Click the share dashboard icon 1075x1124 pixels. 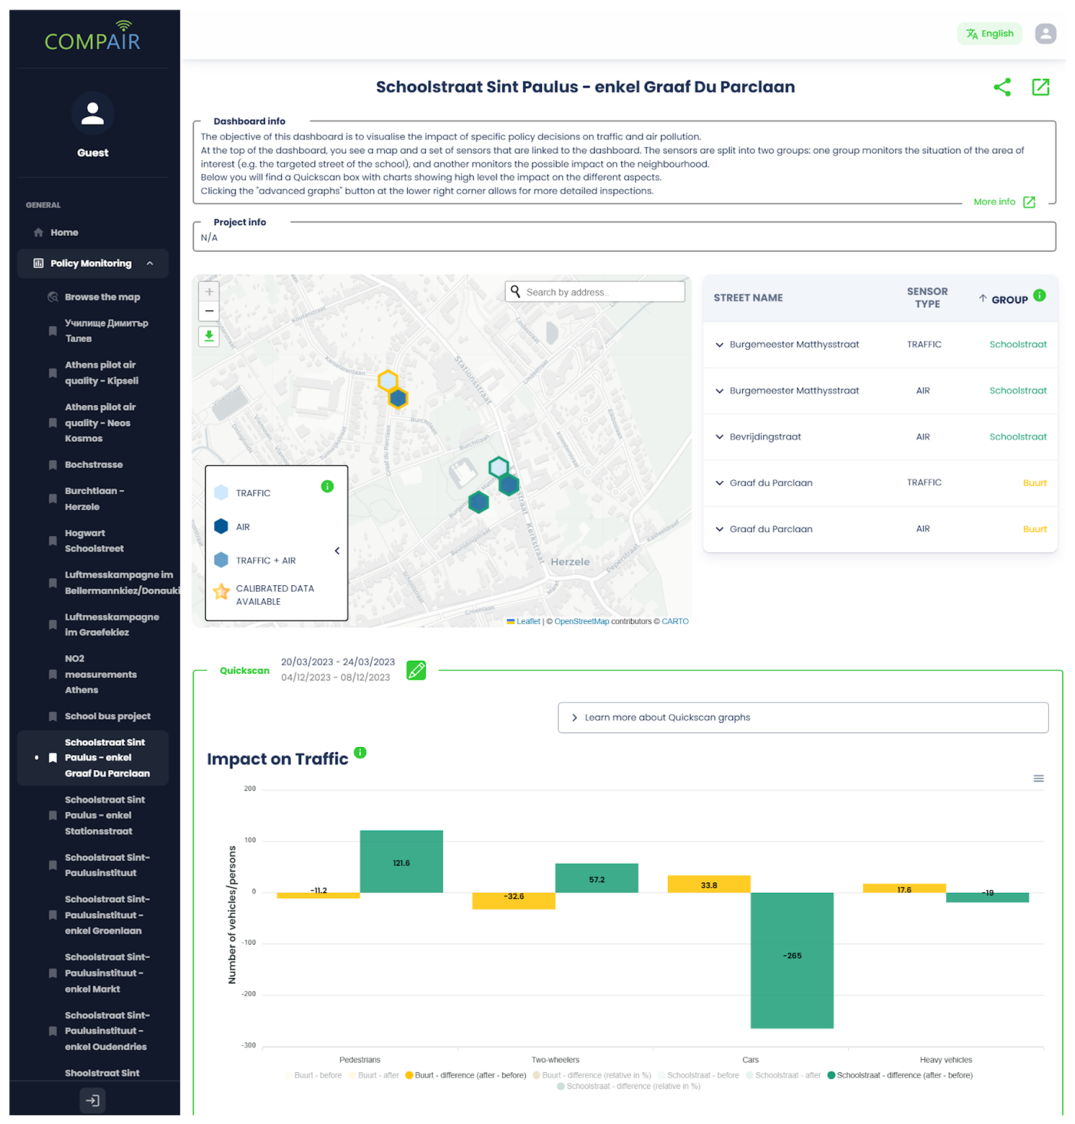click(1002, 87)
